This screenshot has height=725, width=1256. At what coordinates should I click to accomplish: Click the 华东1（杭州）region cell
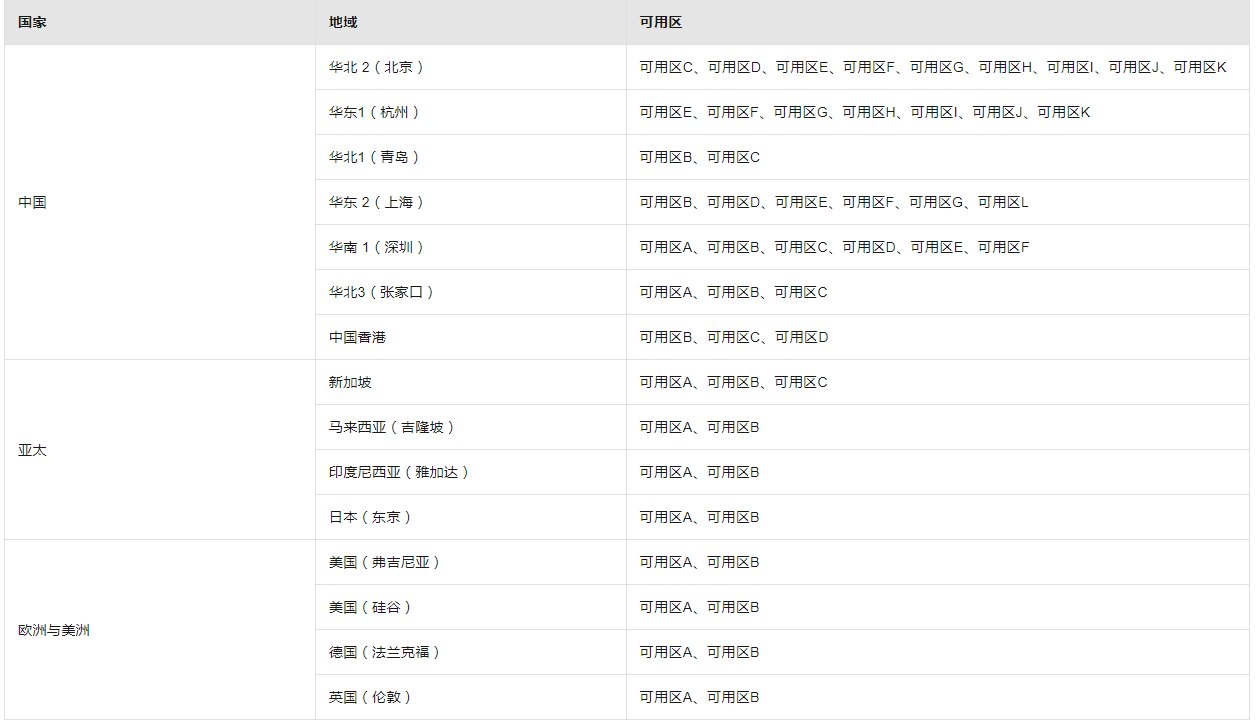point(375,112)
